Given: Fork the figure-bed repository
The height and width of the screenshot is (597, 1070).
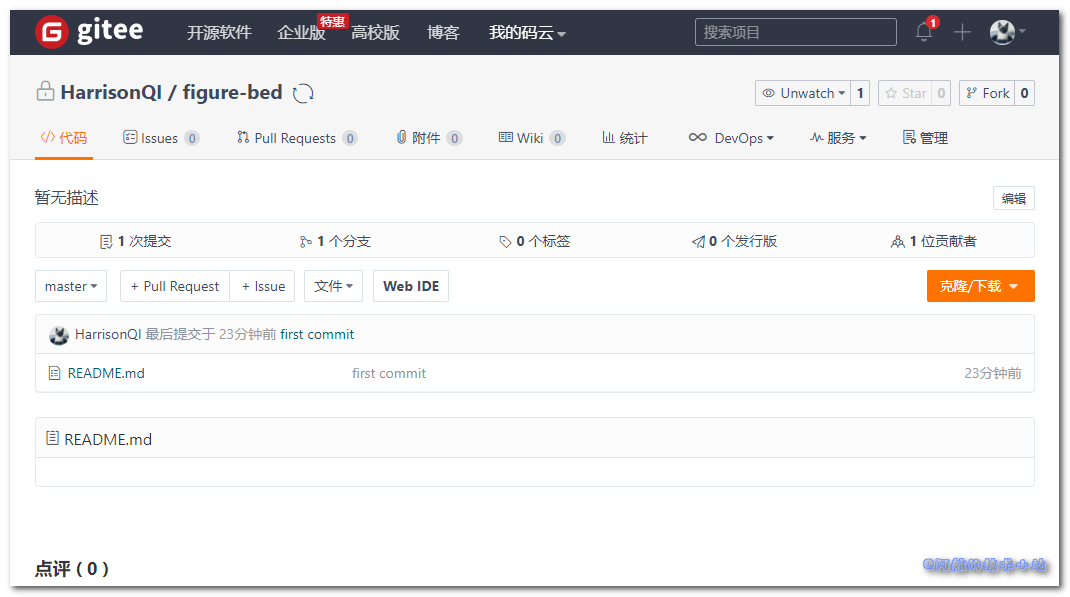Looking at the screenshot, I should [x=986, y=93].
